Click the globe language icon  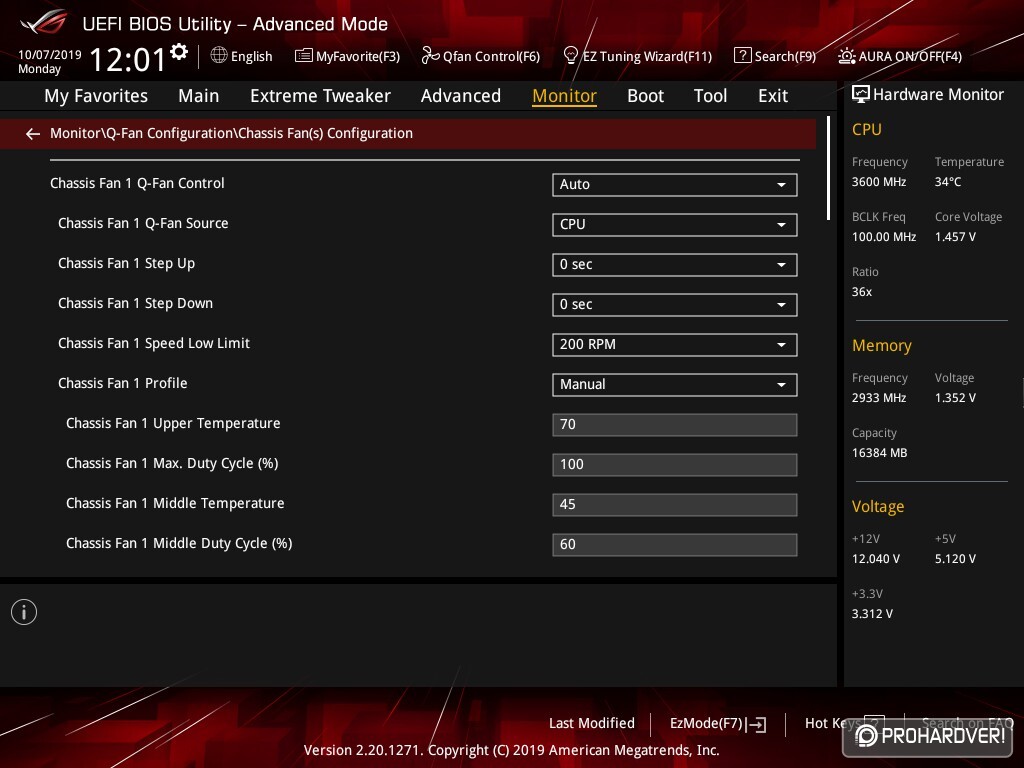tap(219, 56)
